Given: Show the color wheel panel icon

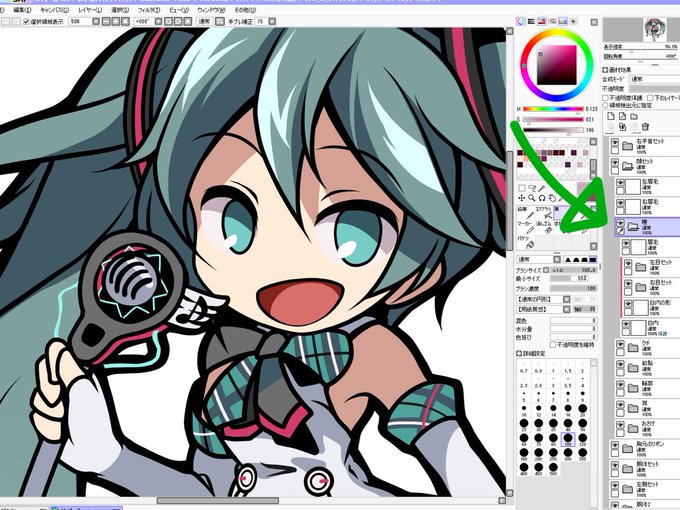Looking at the screenshot, I should (521, 21).
